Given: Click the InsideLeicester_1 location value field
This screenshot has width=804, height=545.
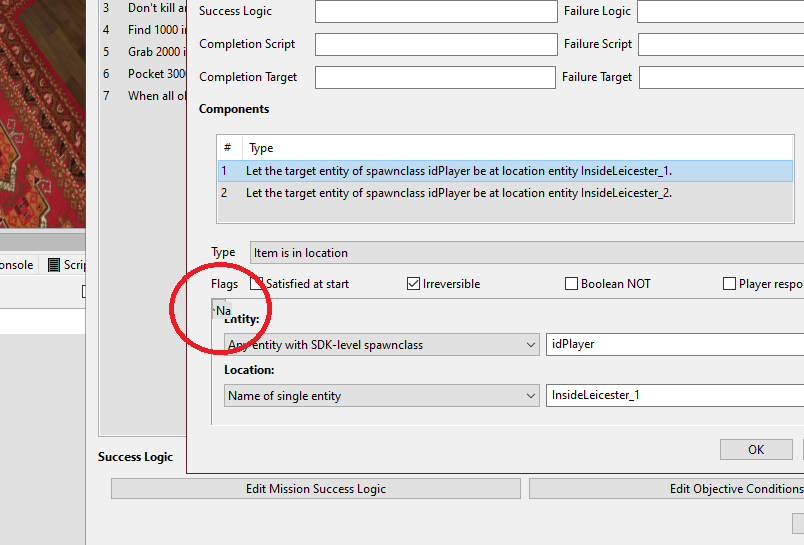Looking at the screenshot, I should 675,396.
